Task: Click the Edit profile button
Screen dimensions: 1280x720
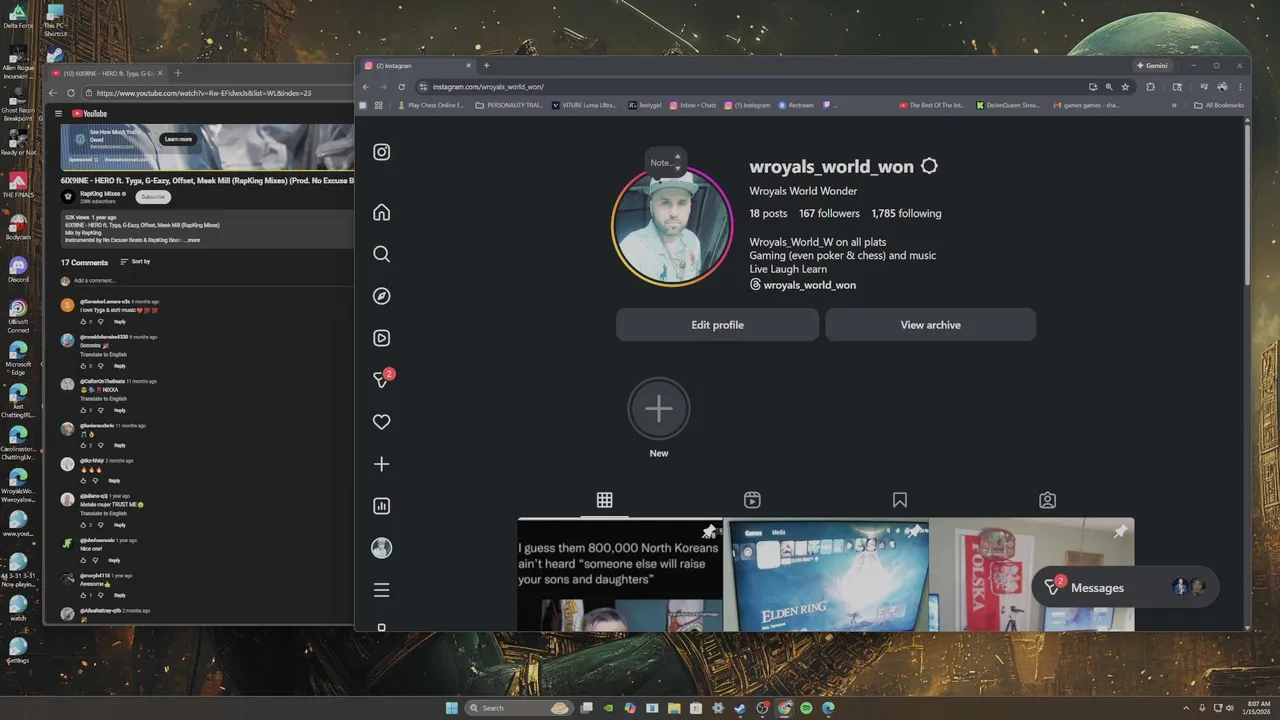Action: 717,325
